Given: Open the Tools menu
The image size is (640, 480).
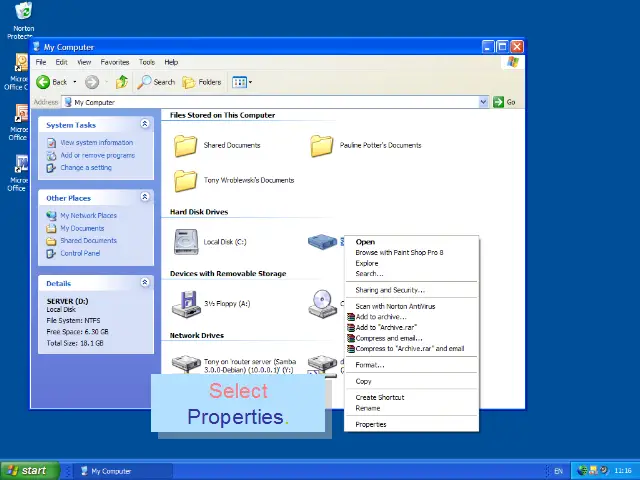Looking at the screenshot, I should (x=147, y=62).
